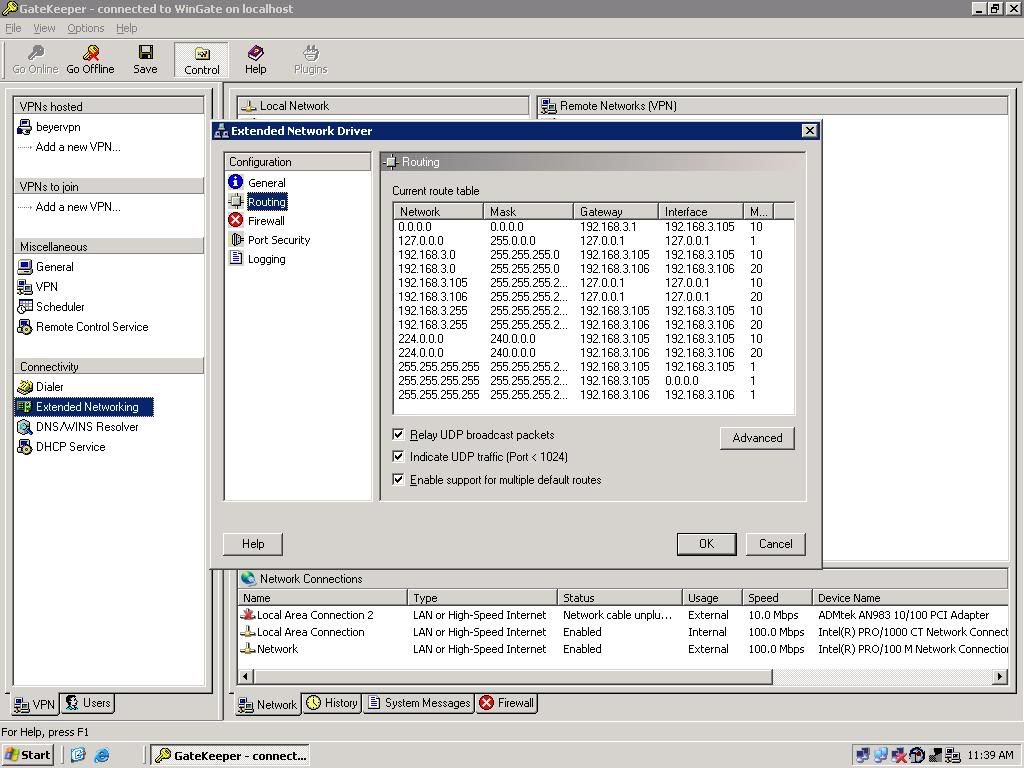
Task: Click the Advanced button
Action: point(757,438)
